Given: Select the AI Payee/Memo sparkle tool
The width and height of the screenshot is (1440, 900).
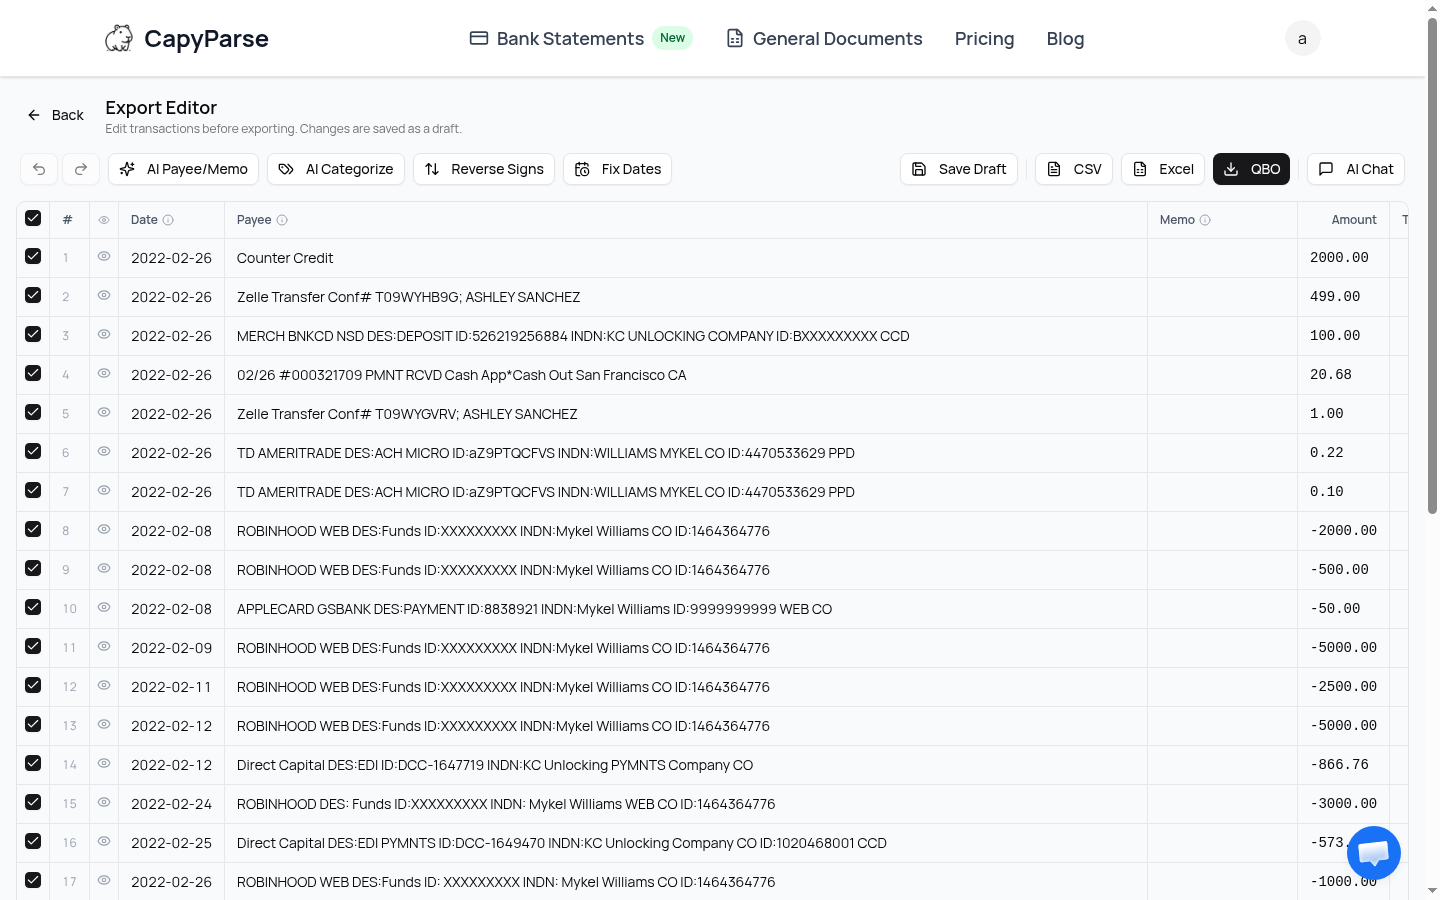Looking at the screenshot, I should pyautogui.click(x=183, y=169).
